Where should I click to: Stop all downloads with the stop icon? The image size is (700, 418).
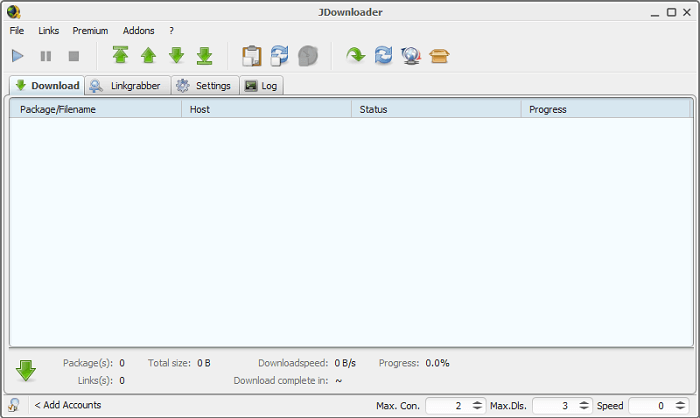[x=74, y=56]
